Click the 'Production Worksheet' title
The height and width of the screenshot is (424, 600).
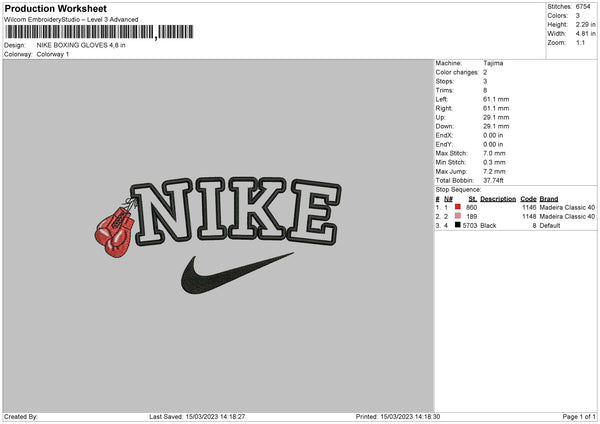click(55, 8)
